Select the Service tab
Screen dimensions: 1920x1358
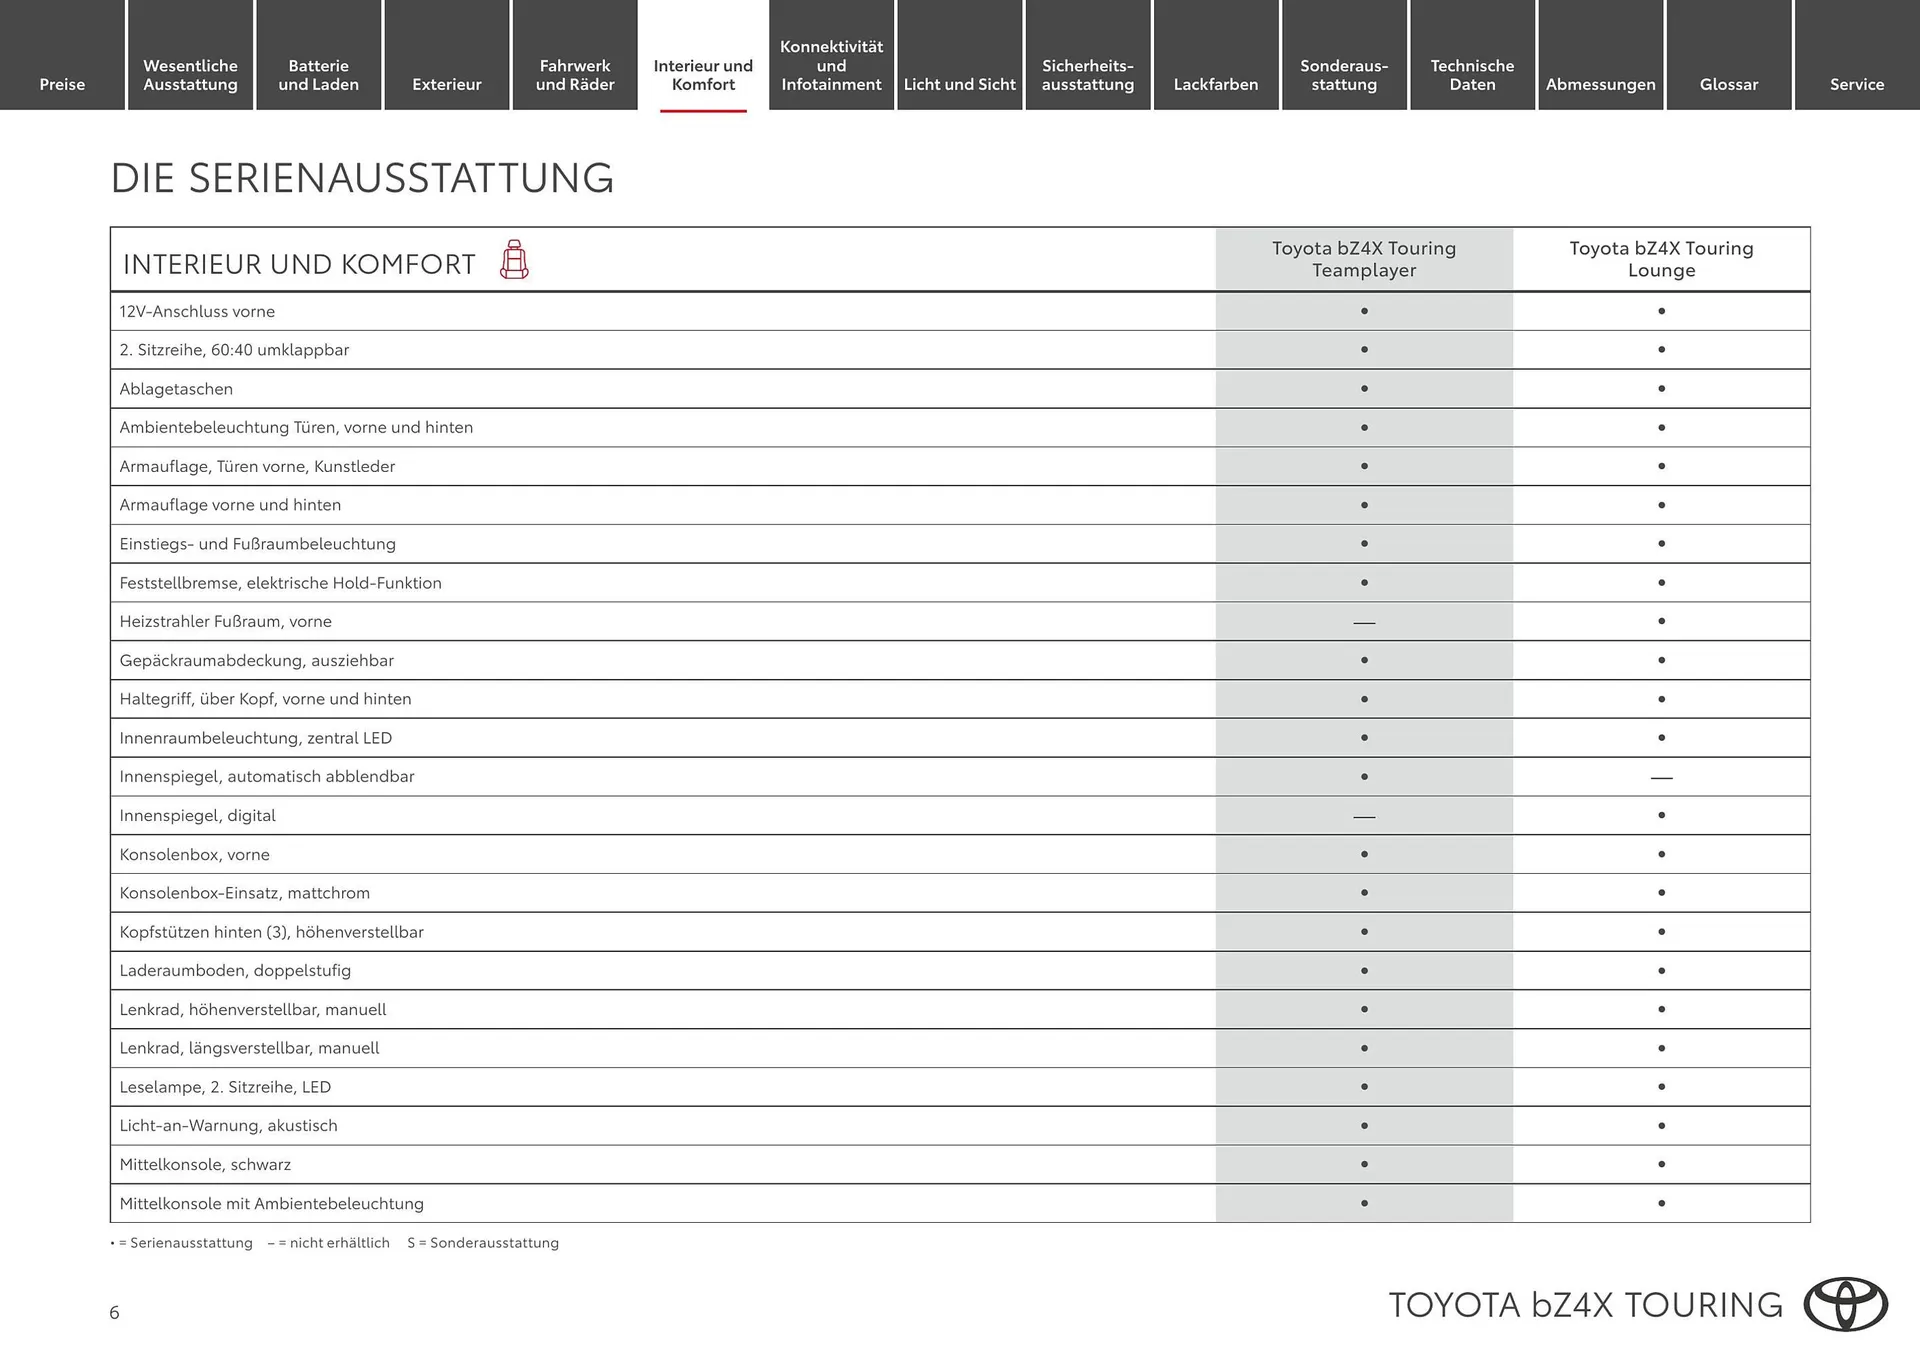[x=1856, y=84]
